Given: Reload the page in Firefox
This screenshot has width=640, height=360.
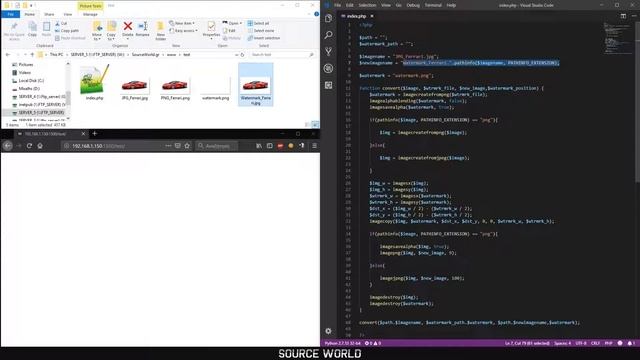Looking at the screenshot, I should coord(29,146).
